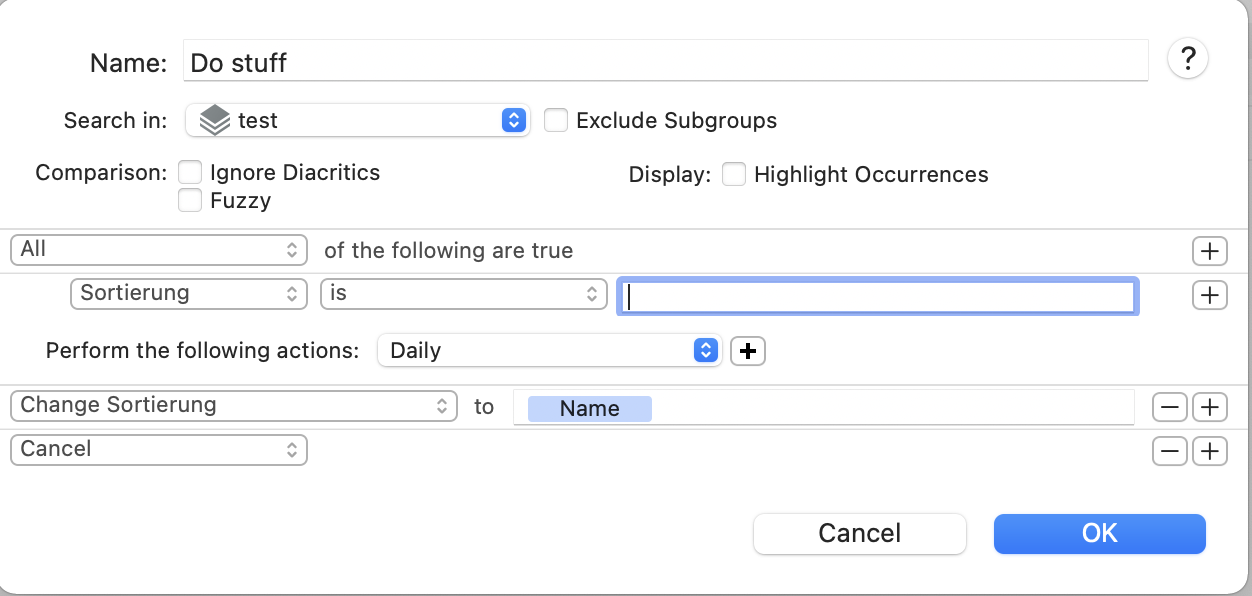Click the database stack icon beside test
Image resolution: width=1252 pixels, height=596 pixels.
point(214,121)
